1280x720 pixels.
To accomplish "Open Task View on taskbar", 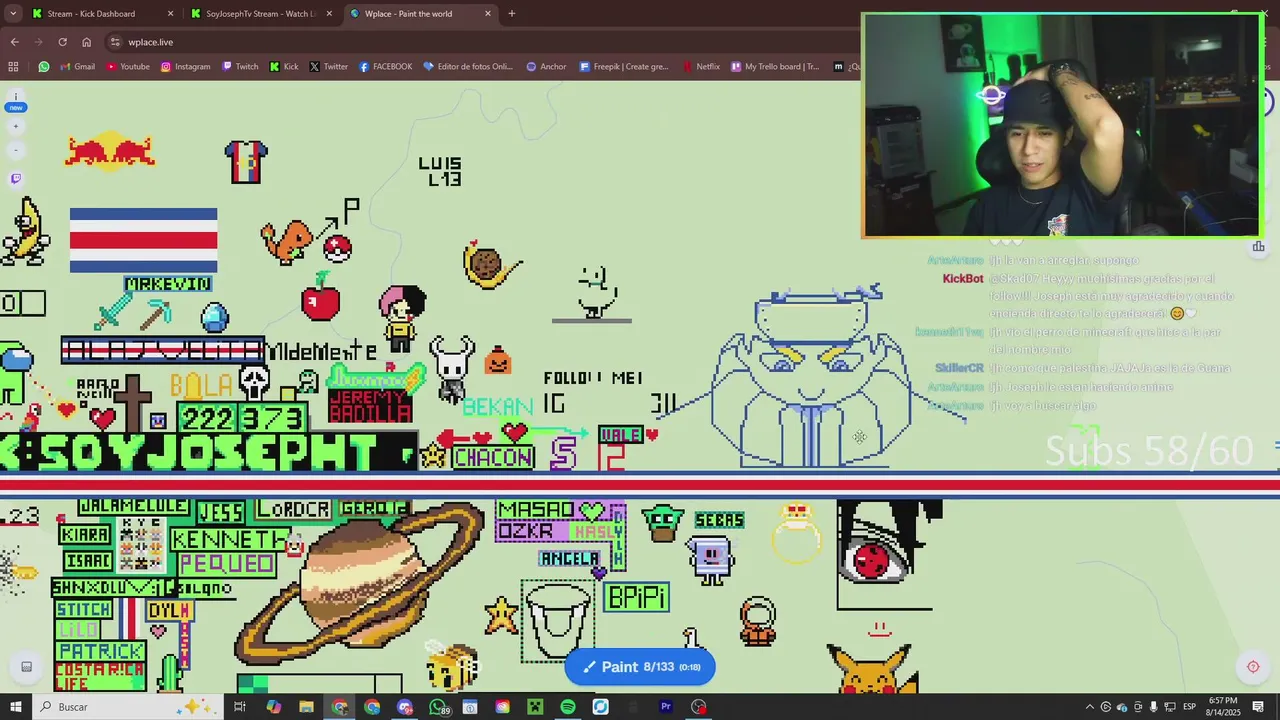I will click(240, 707).
